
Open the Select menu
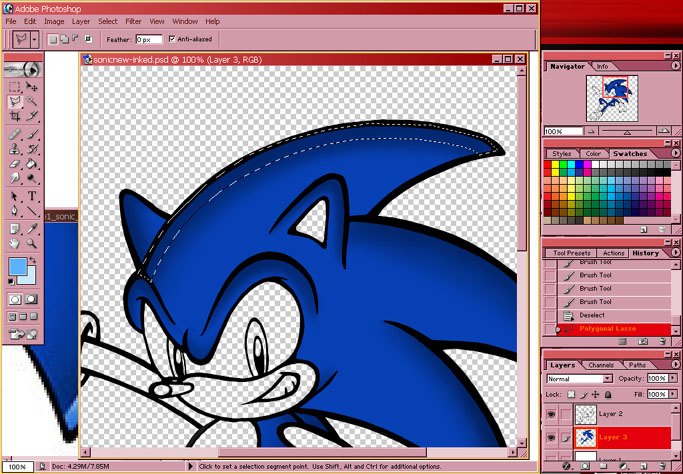(x=108, y=21)
